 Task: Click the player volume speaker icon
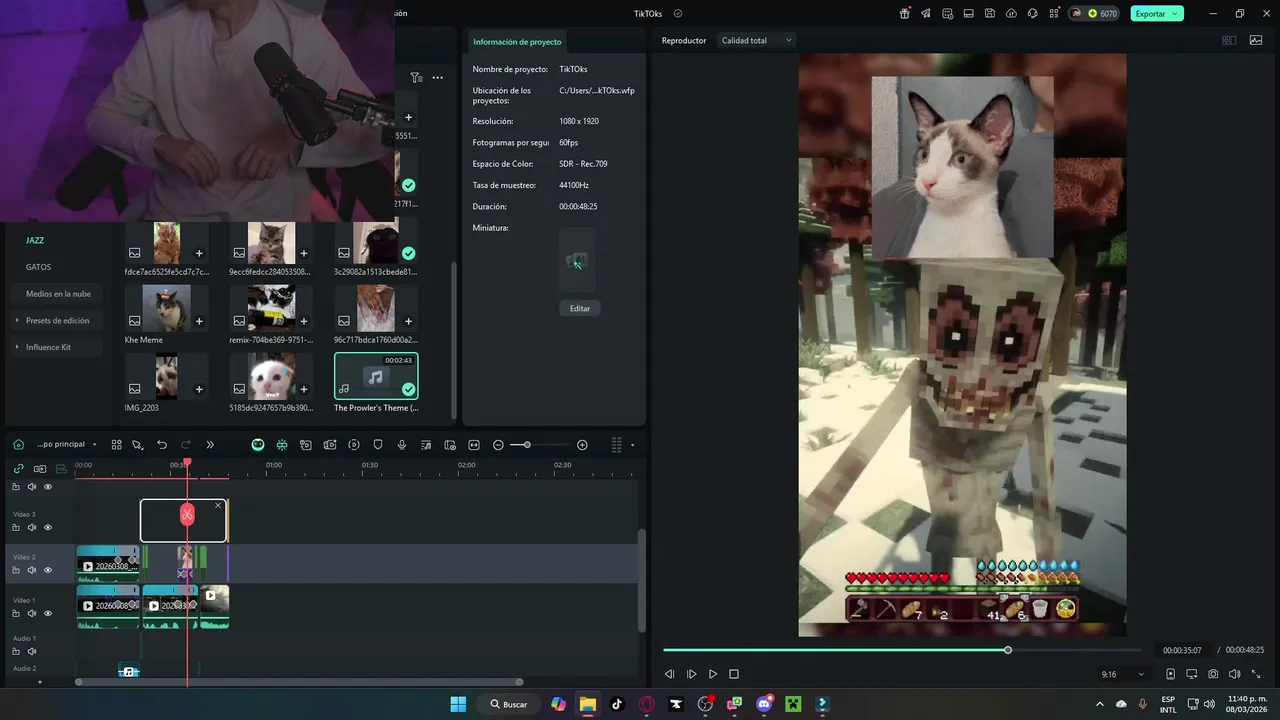[x=1234, y=674]
